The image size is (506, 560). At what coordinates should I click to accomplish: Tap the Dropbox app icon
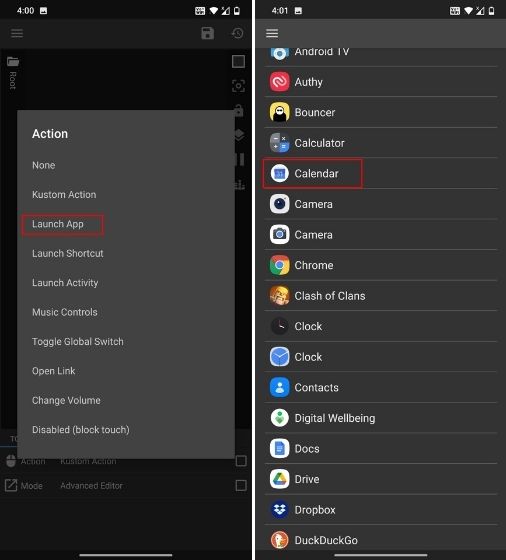(279, 510)
